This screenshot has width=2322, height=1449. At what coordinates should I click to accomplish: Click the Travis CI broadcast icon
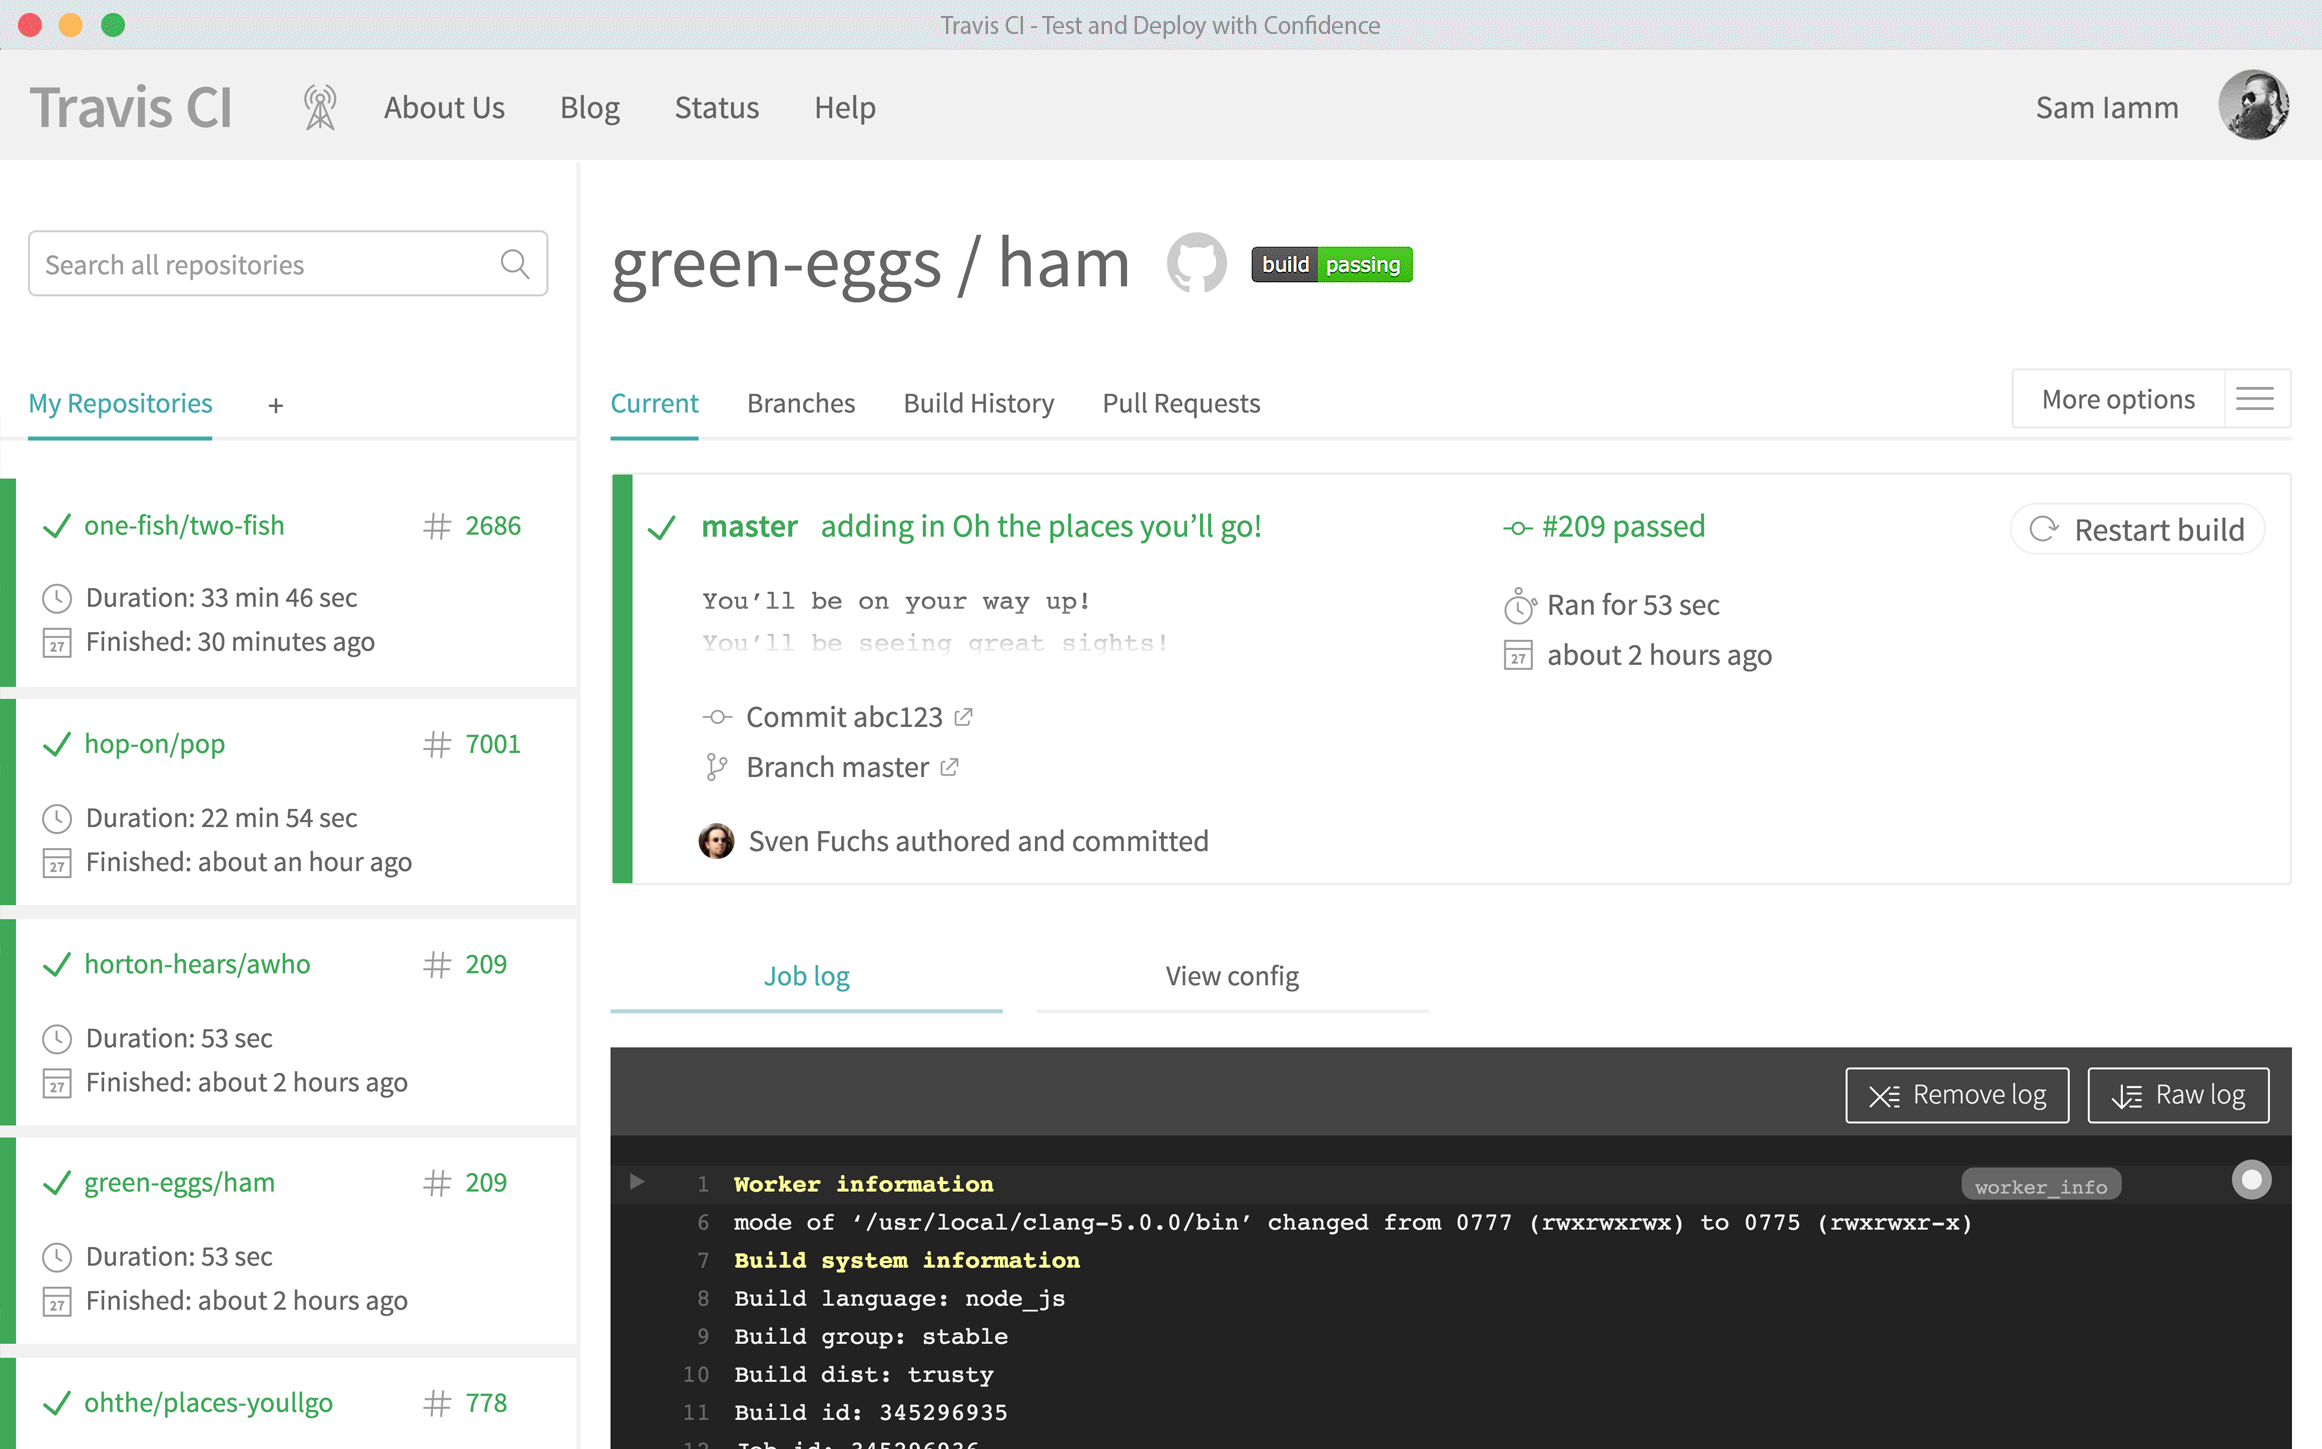coord(319,106)
